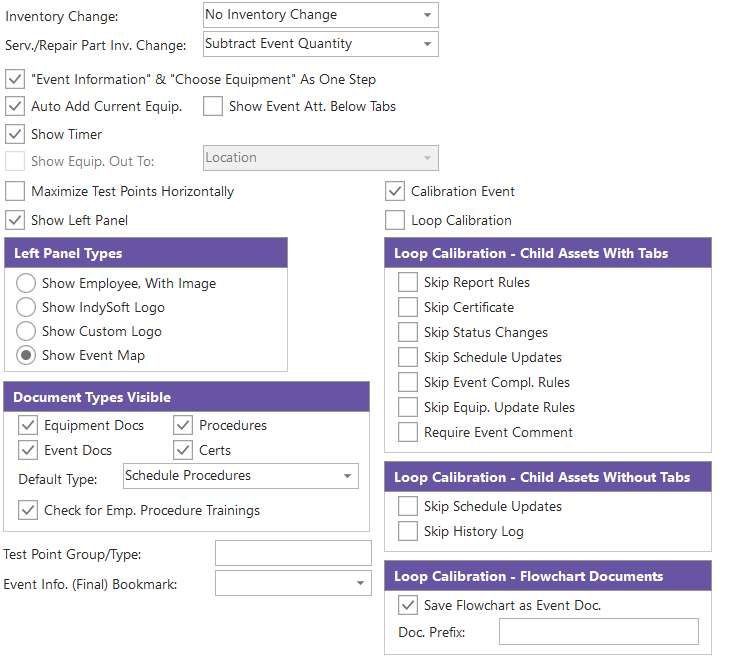Enable Show Event Att. Below Tabs
Image resolution: width=729 pixels, height=667 pixels.
(x=213, y=106)
